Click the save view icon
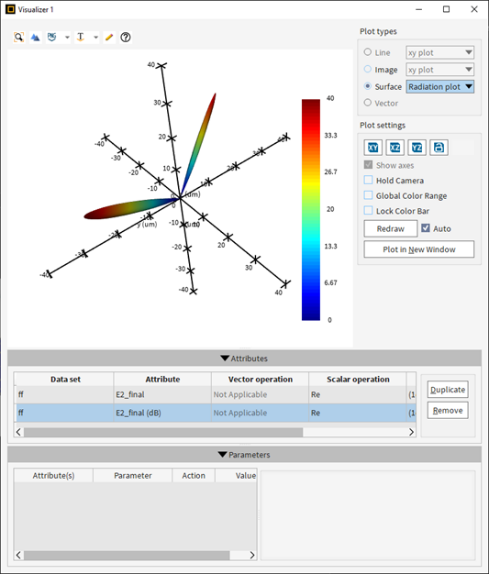This screenshot has height=574, width=489. pyautogui.click(x=439, y=148)
